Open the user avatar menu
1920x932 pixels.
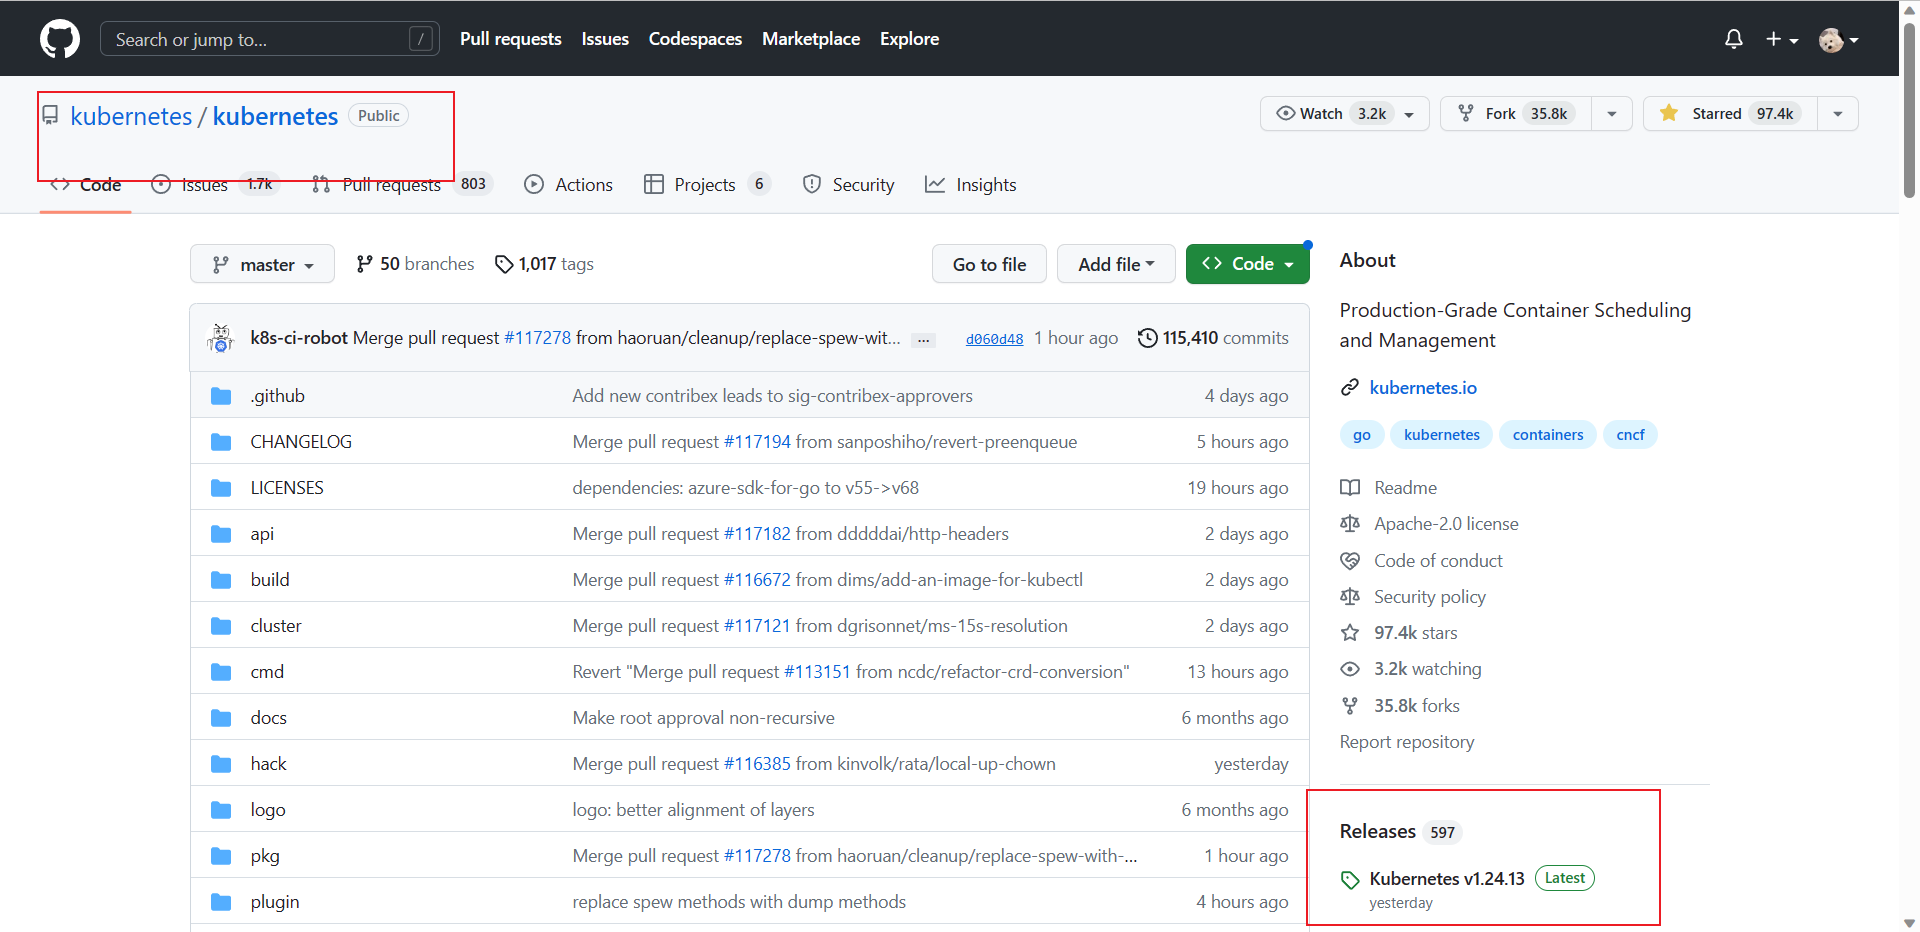[1838, 39]
